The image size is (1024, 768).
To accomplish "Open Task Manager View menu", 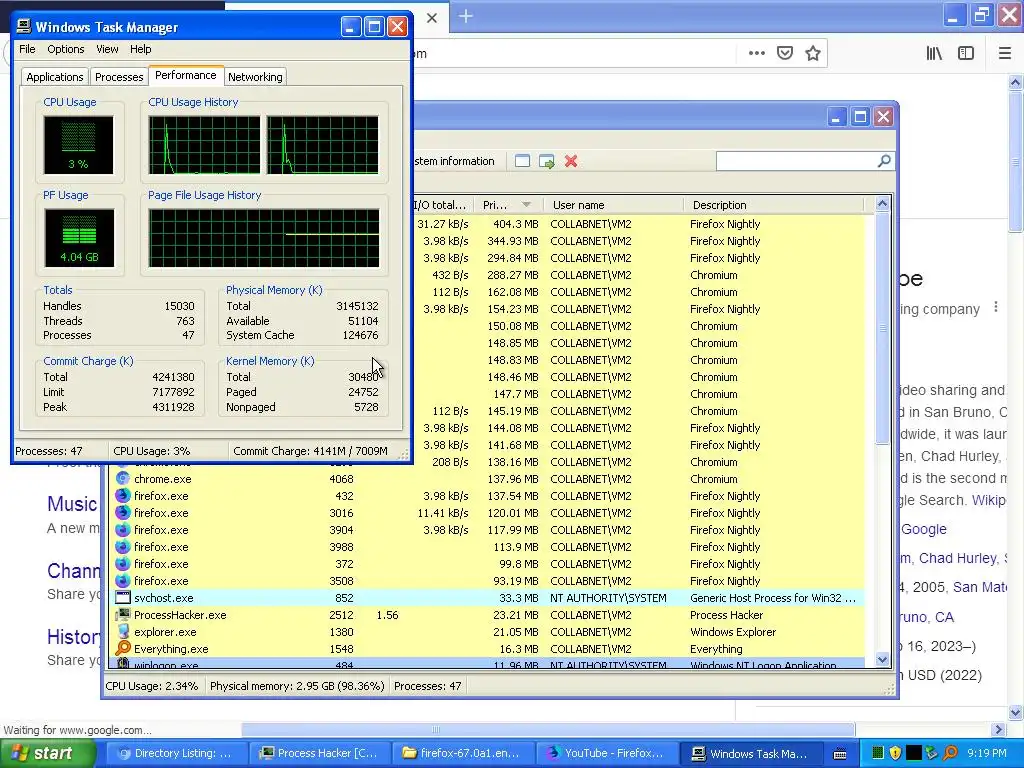I will (x=107, y=49).
